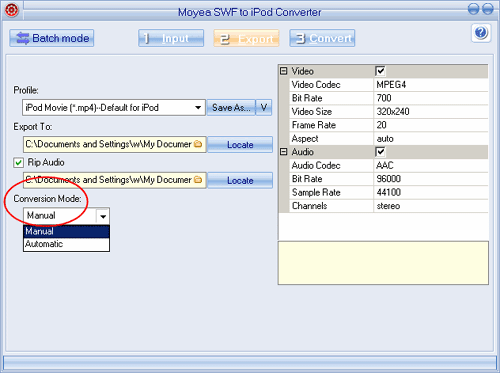Click the first round title bar window button
This screenshot has height=373, width=500.
[473, 9]
